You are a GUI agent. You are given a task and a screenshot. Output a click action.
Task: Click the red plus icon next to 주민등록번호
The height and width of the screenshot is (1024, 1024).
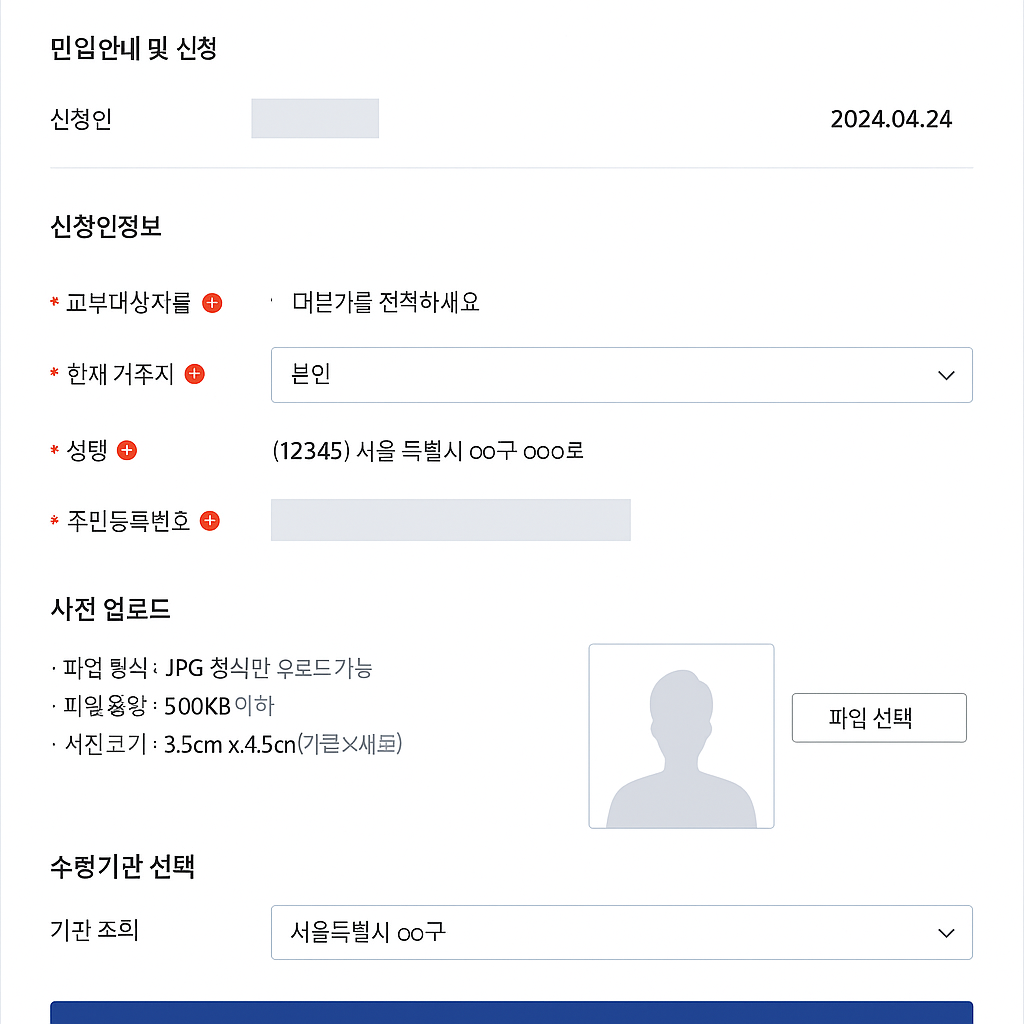click(x=209, y=520)
